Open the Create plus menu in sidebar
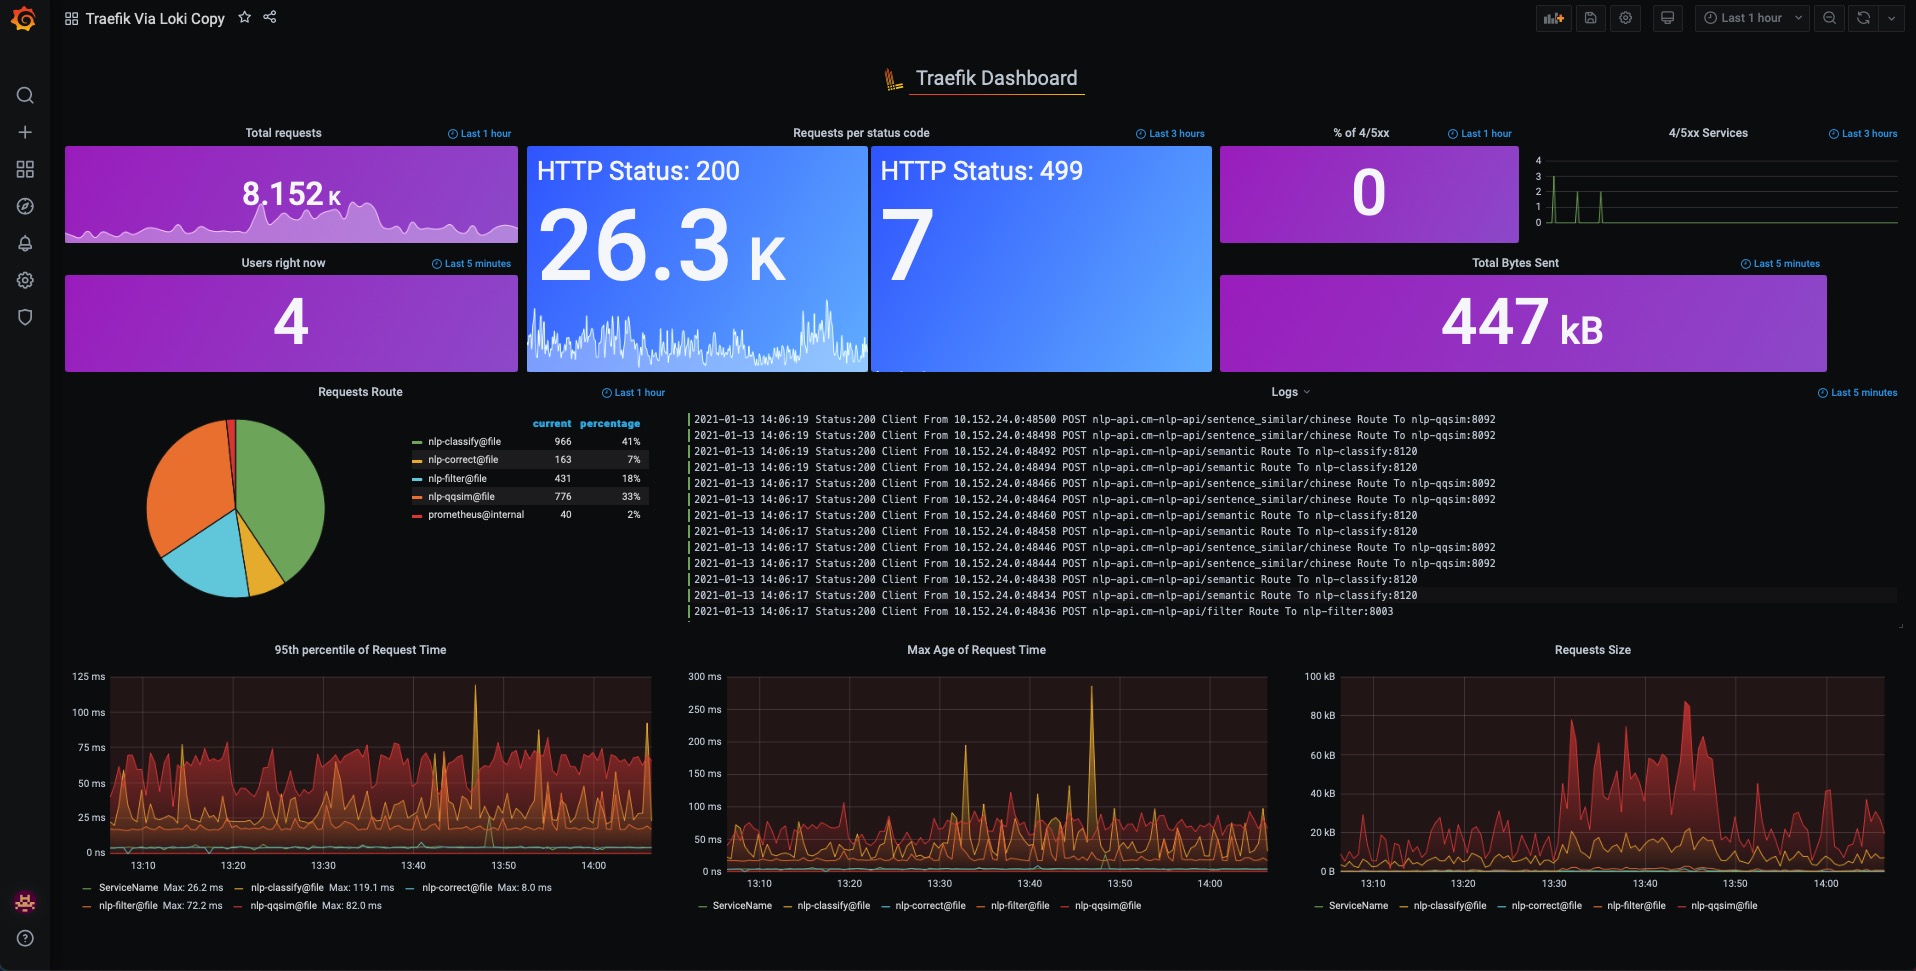 (25, 132)
